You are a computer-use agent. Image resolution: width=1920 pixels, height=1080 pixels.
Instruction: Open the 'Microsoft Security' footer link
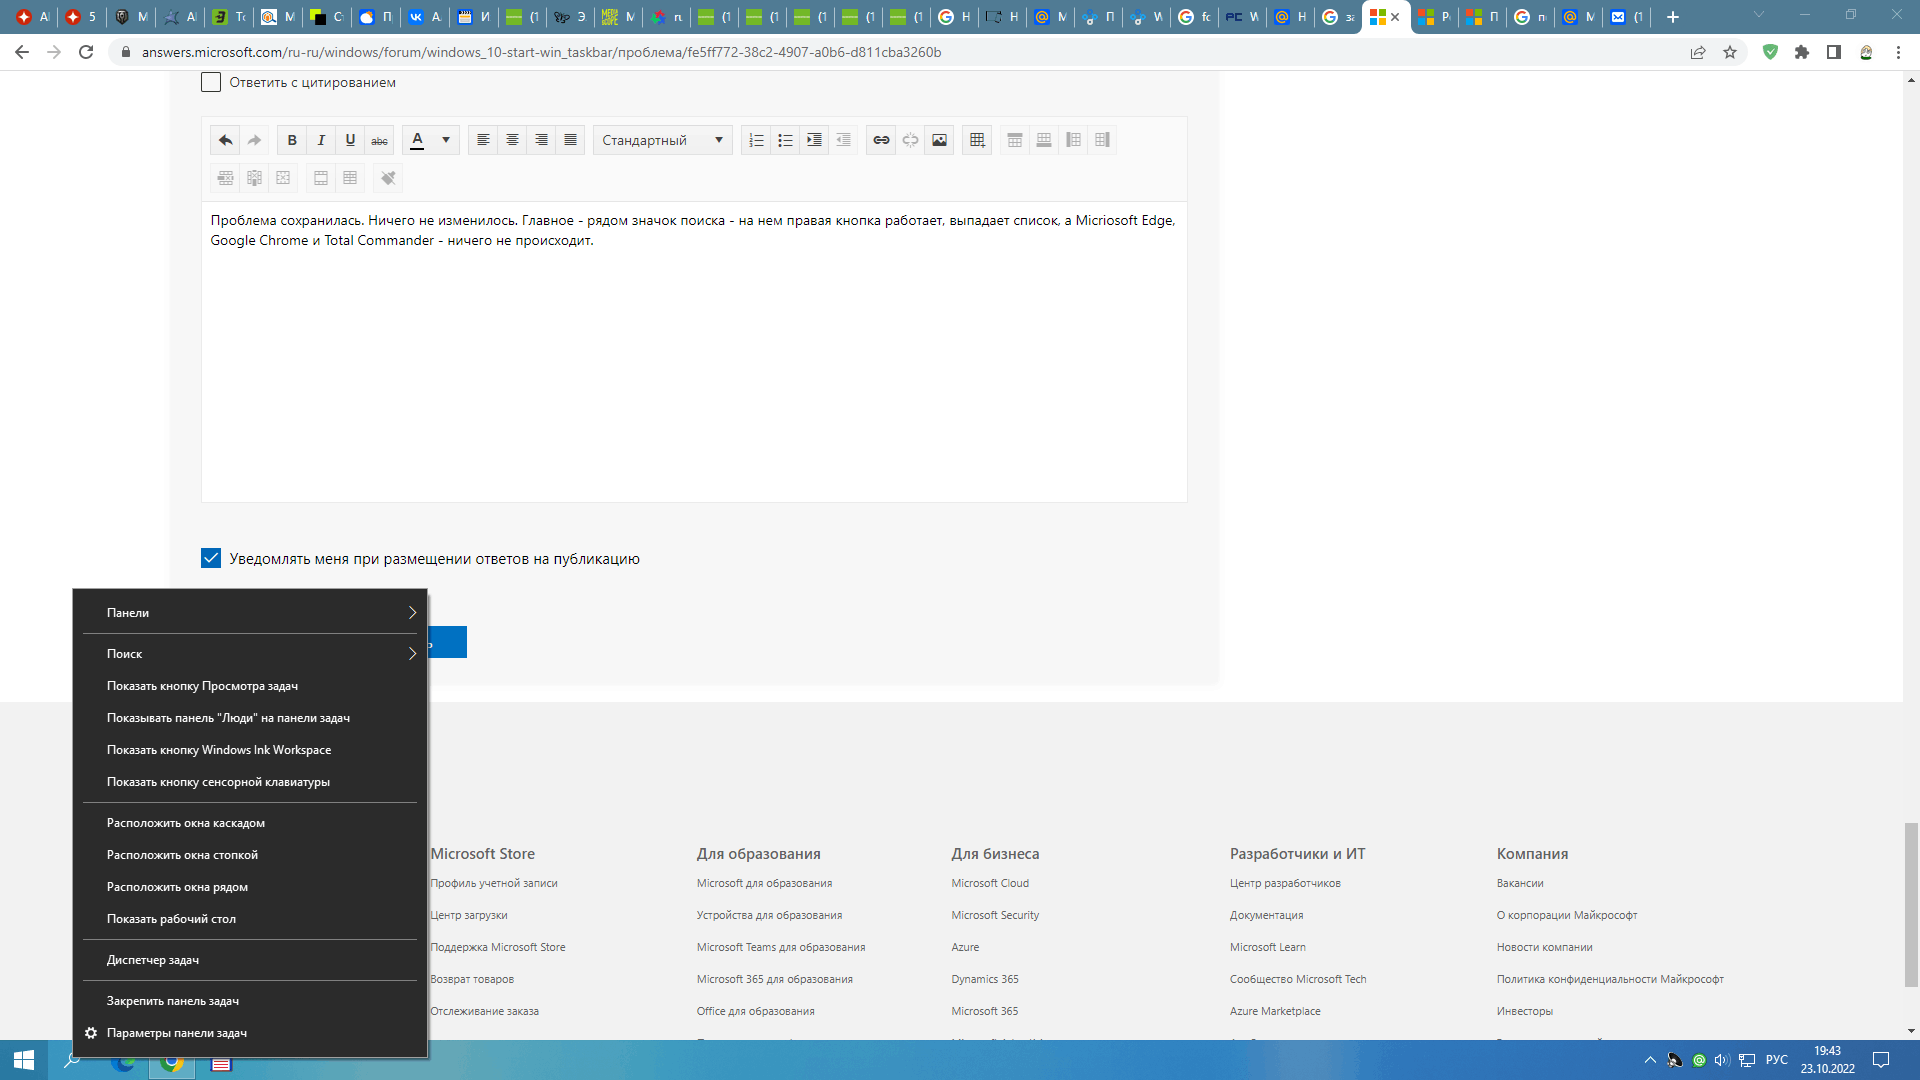coord(995,915)
